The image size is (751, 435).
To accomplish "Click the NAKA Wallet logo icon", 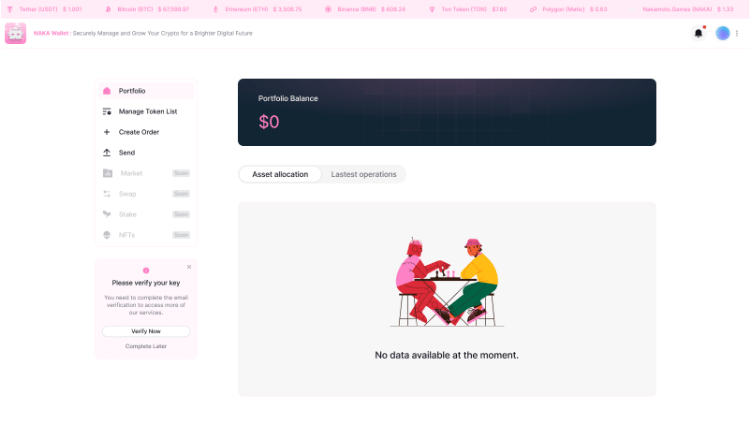I will [x=15, y=33].
